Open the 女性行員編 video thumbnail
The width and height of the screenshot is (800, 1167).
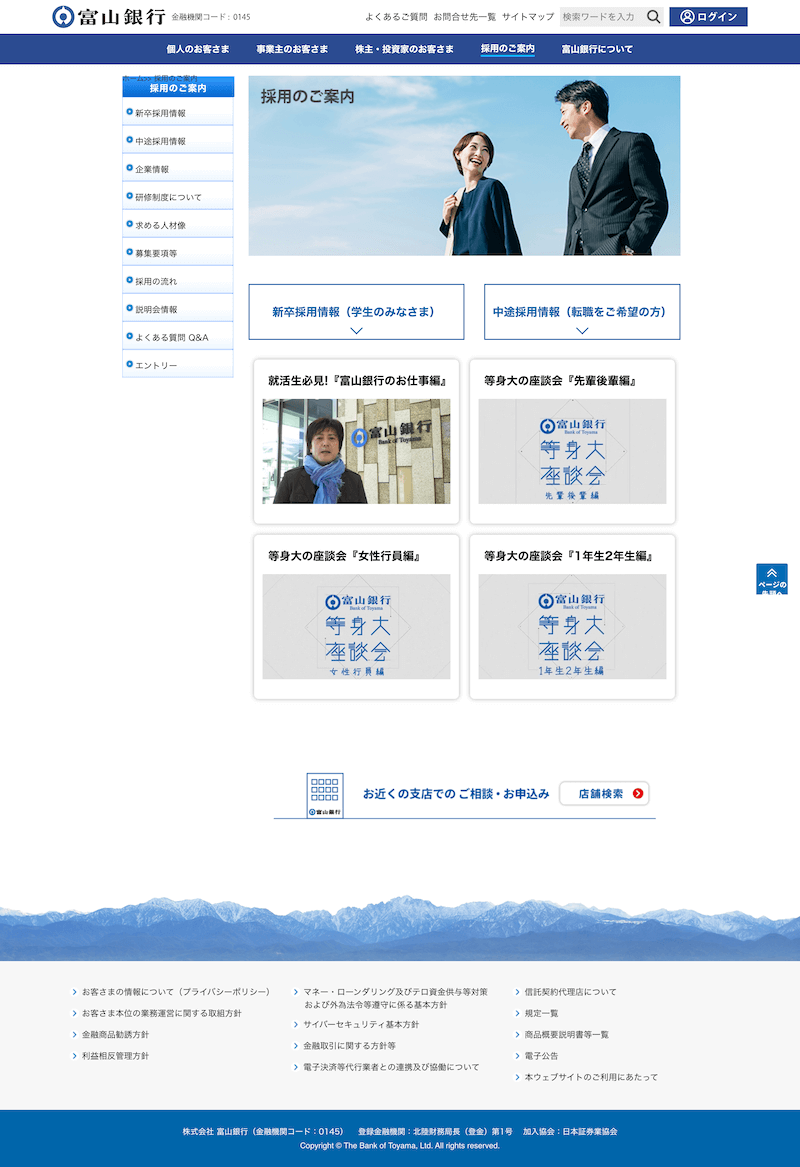(x=356, y=626)
